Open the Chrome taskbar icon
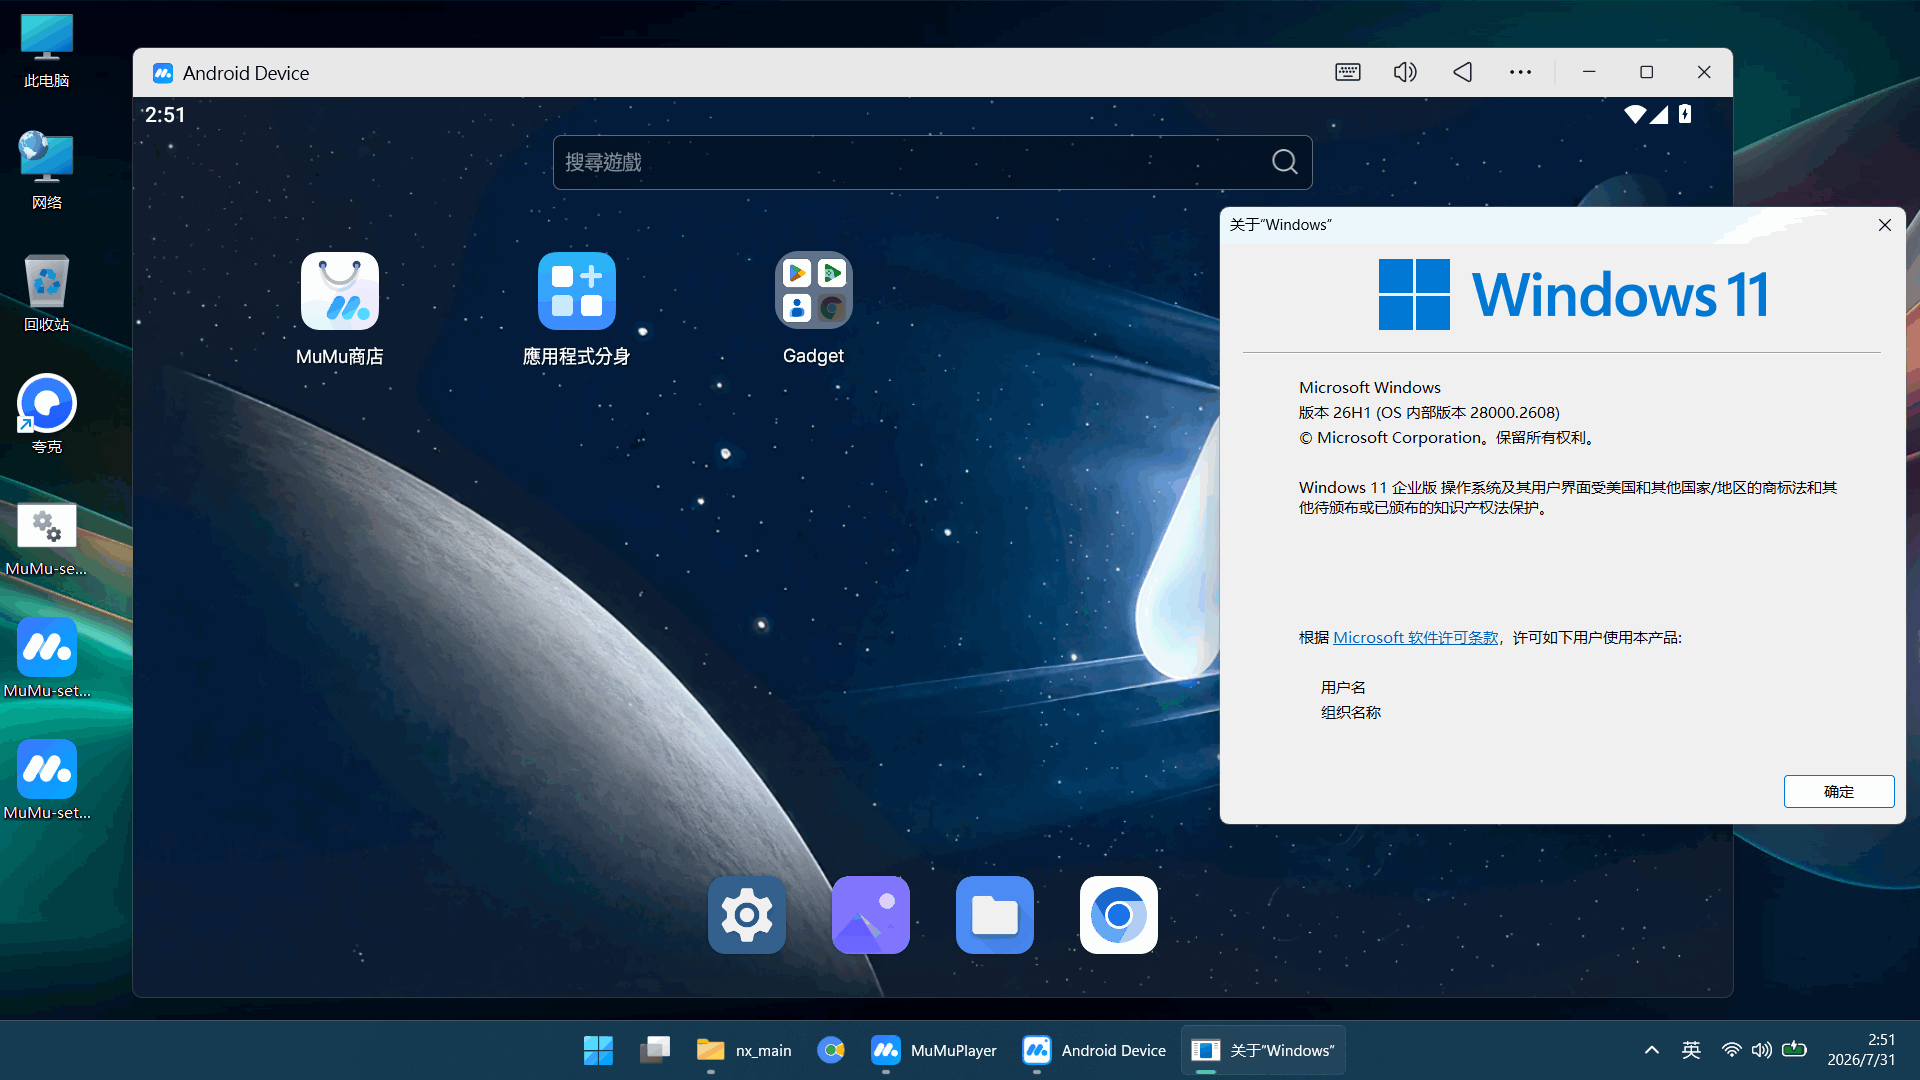Image resolution: width=1920 pixels, height=1080 pixels. pyautogui.click(x=831, y=1050)
